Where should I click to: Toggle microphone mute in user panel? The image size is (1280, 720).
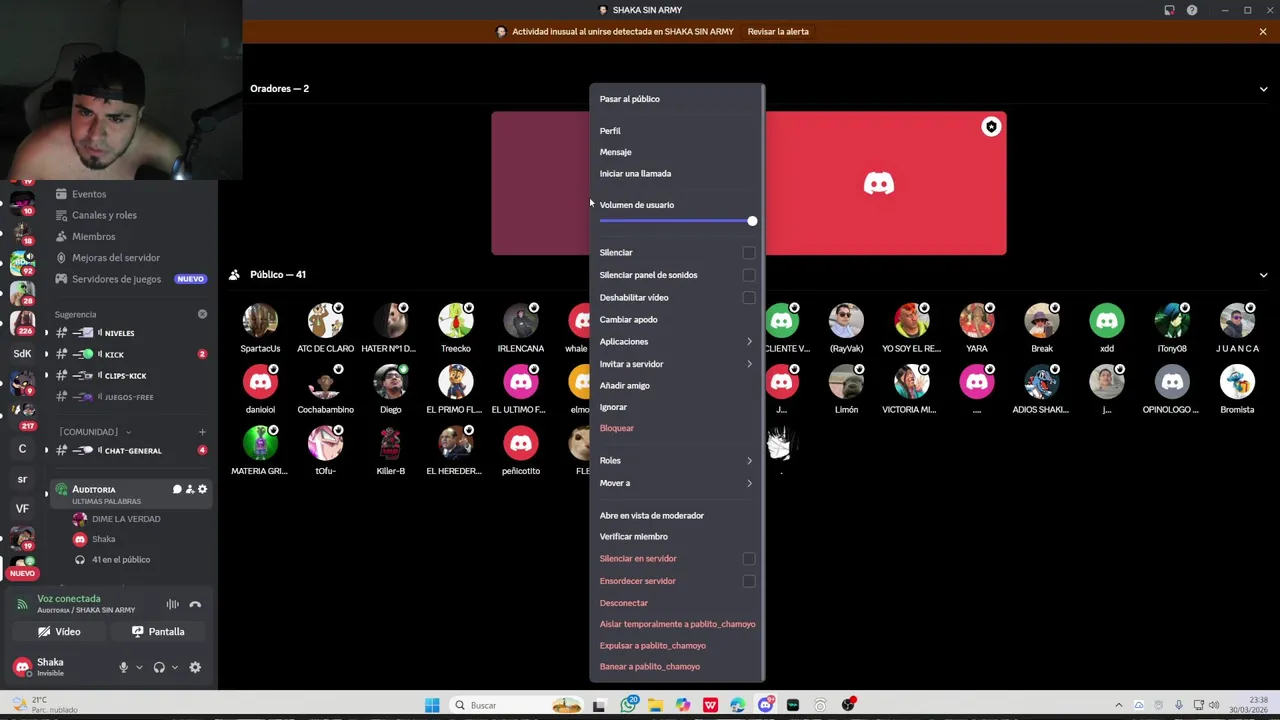[x=124, y=667]
